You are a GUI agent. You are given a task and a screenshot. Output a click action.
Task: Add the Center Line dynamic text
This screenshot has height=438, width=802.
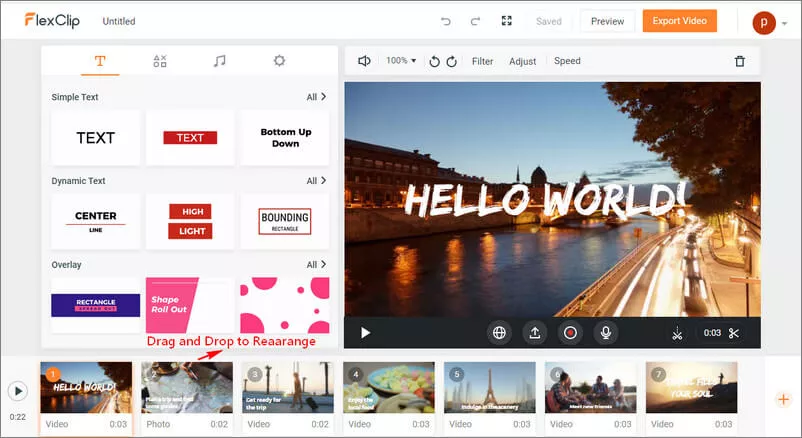tap(96, 222)
